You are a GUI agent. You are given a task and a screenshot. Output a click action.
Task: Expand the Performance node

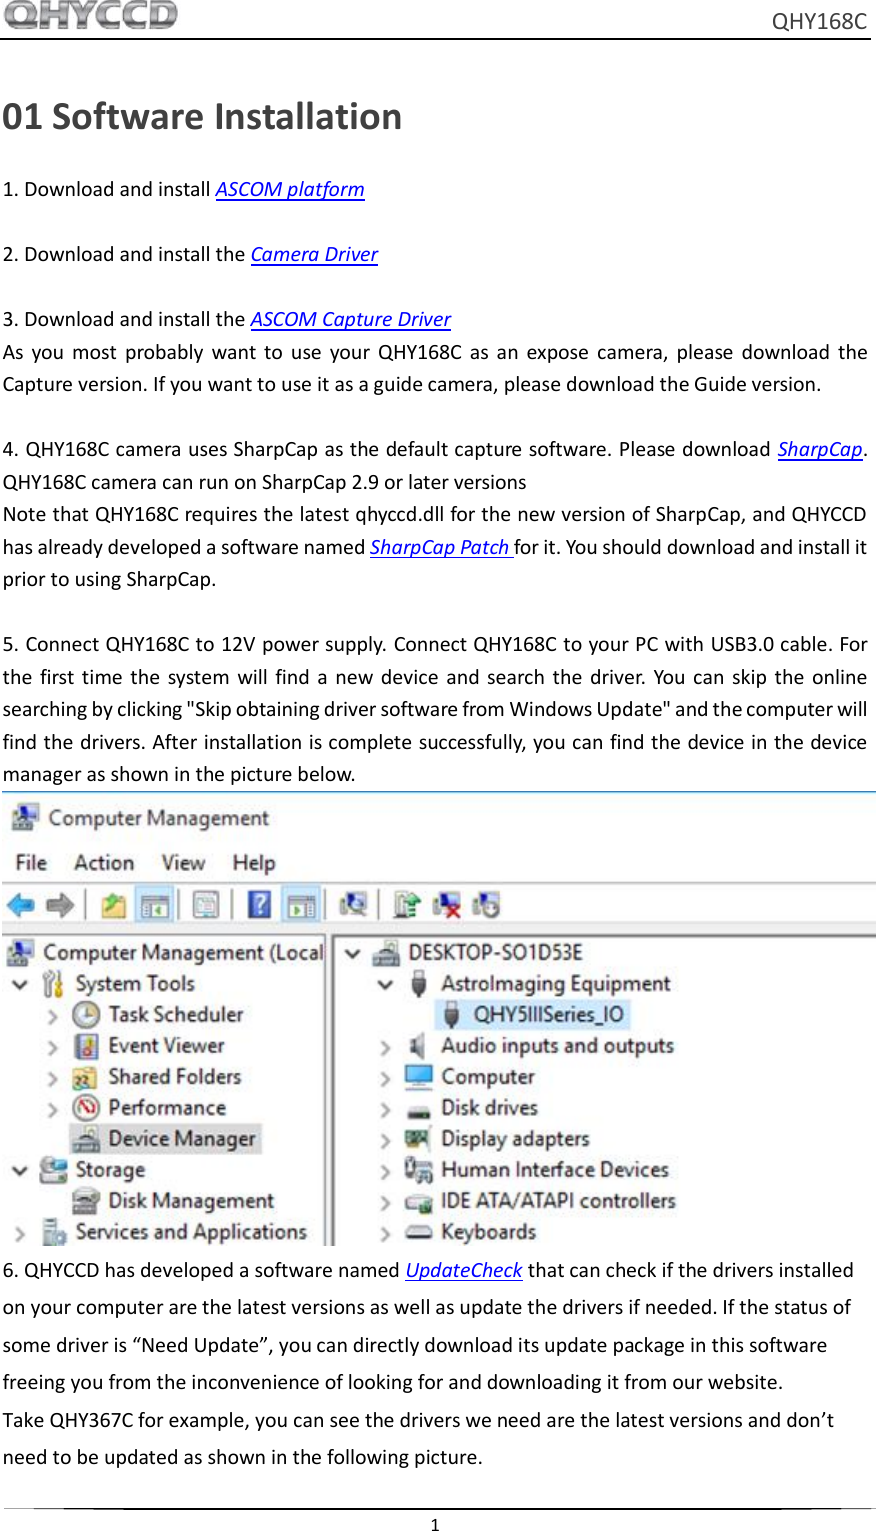pyautogui.click(x=53, y=1109)
